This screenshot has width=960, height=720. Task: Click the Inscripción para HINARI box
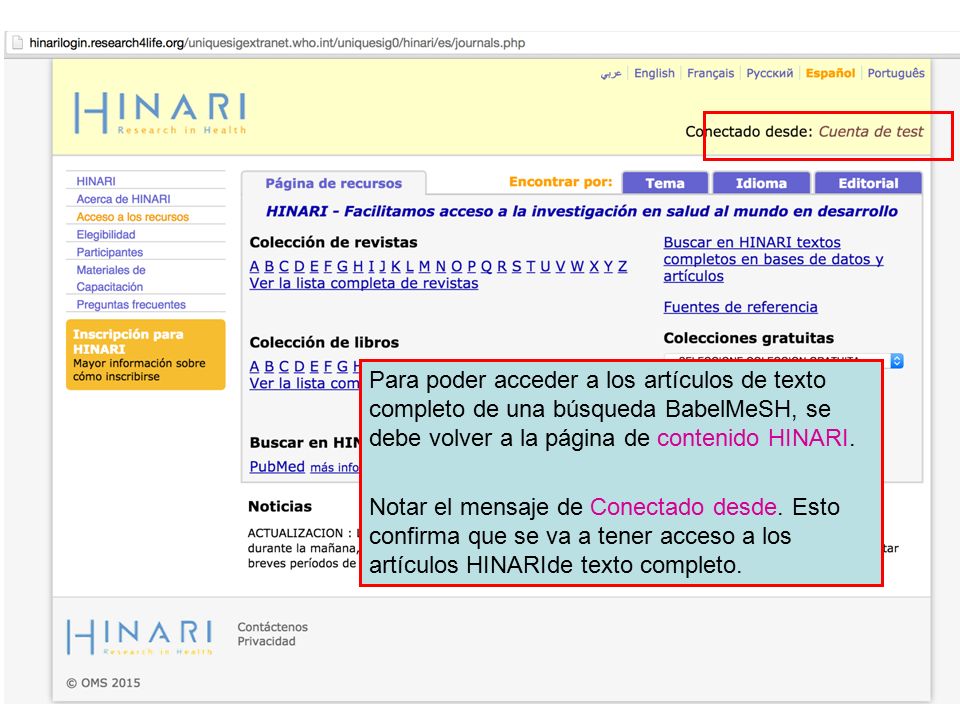tap(146, 354)
